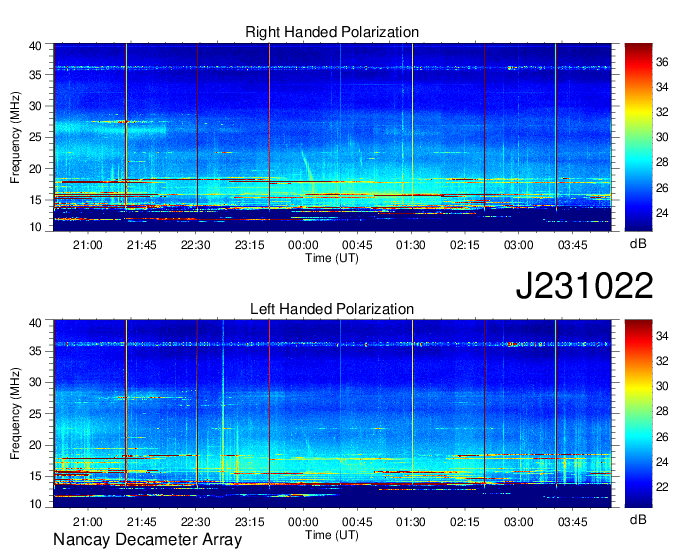The width and height of the screenshot is (680, 552).
Task: Click the 15 frequency tick on Right Handed plot
Action: [x=36, y=200]
